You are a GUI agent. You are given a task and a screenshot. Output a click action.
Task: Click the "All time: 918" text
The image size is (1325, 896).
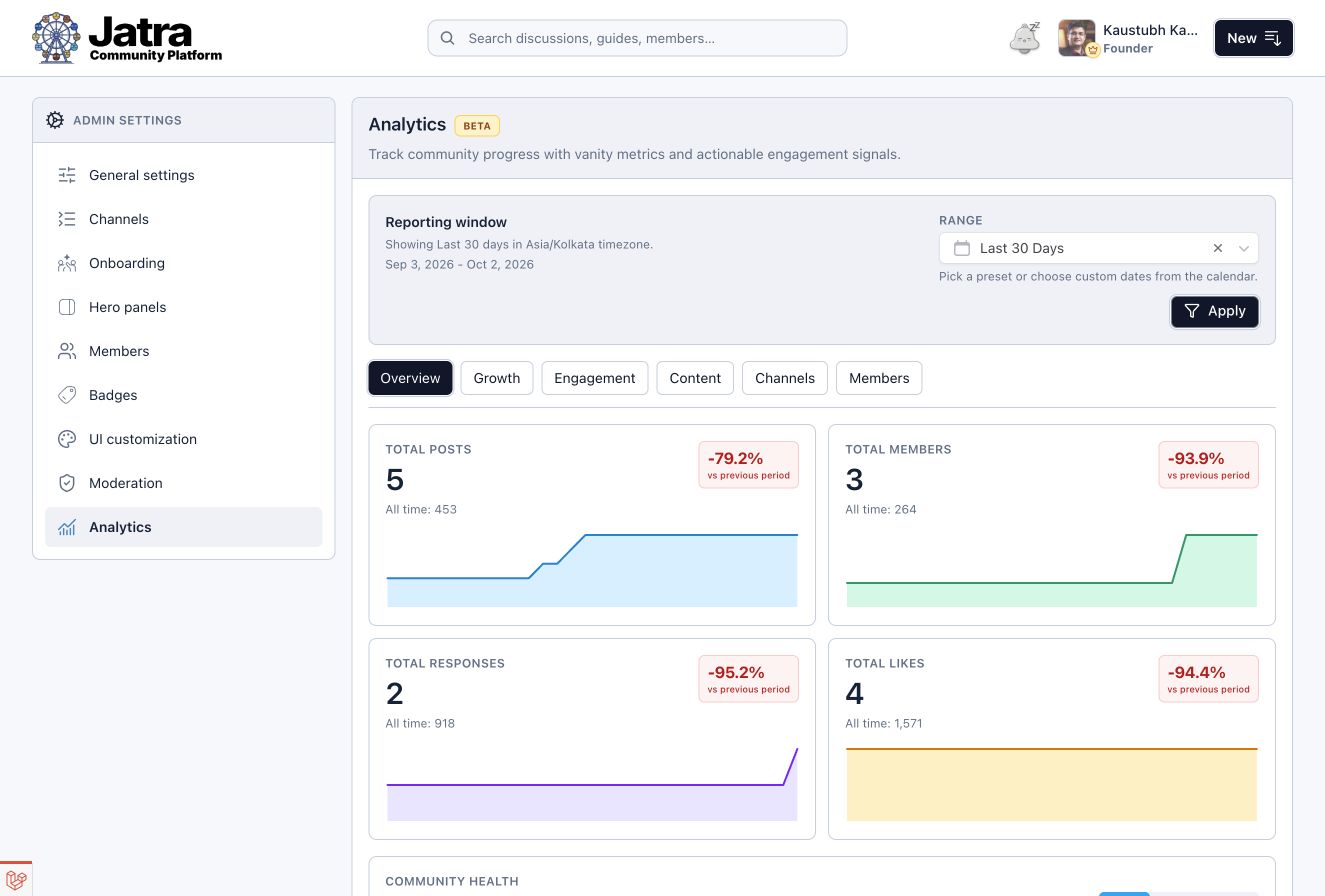420,723
